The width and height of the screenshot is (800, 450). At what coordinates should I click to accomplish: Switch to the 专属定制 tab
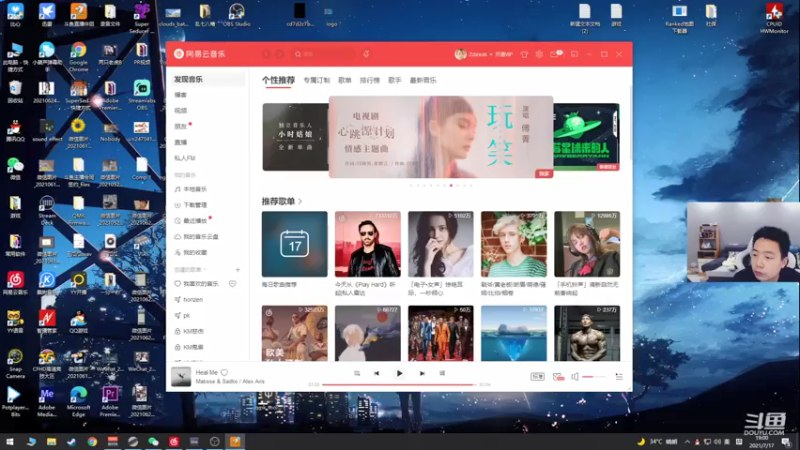[x=316, y=80]
